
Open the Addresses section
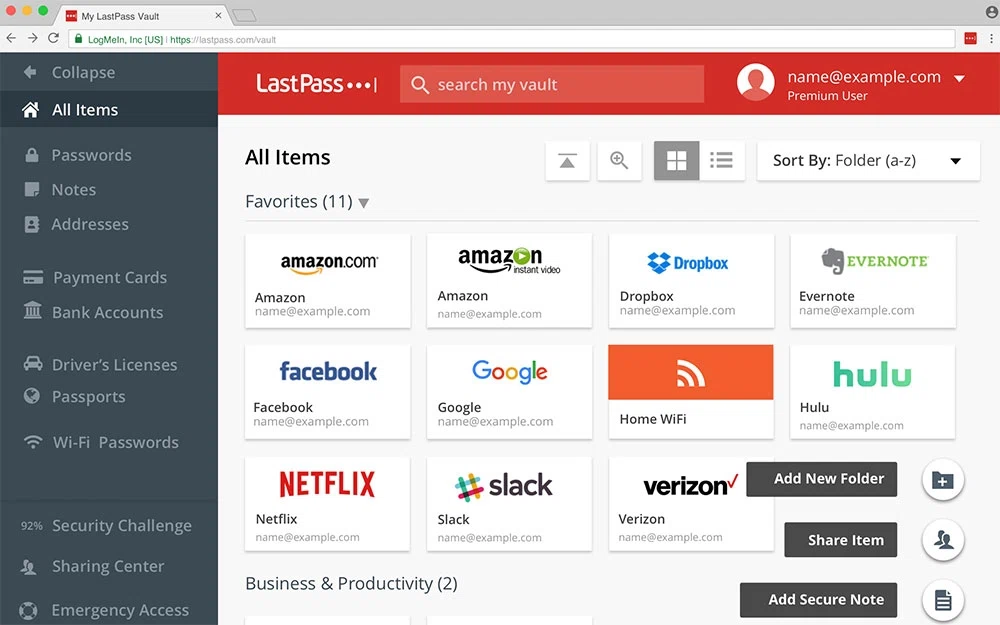point(90,224)
